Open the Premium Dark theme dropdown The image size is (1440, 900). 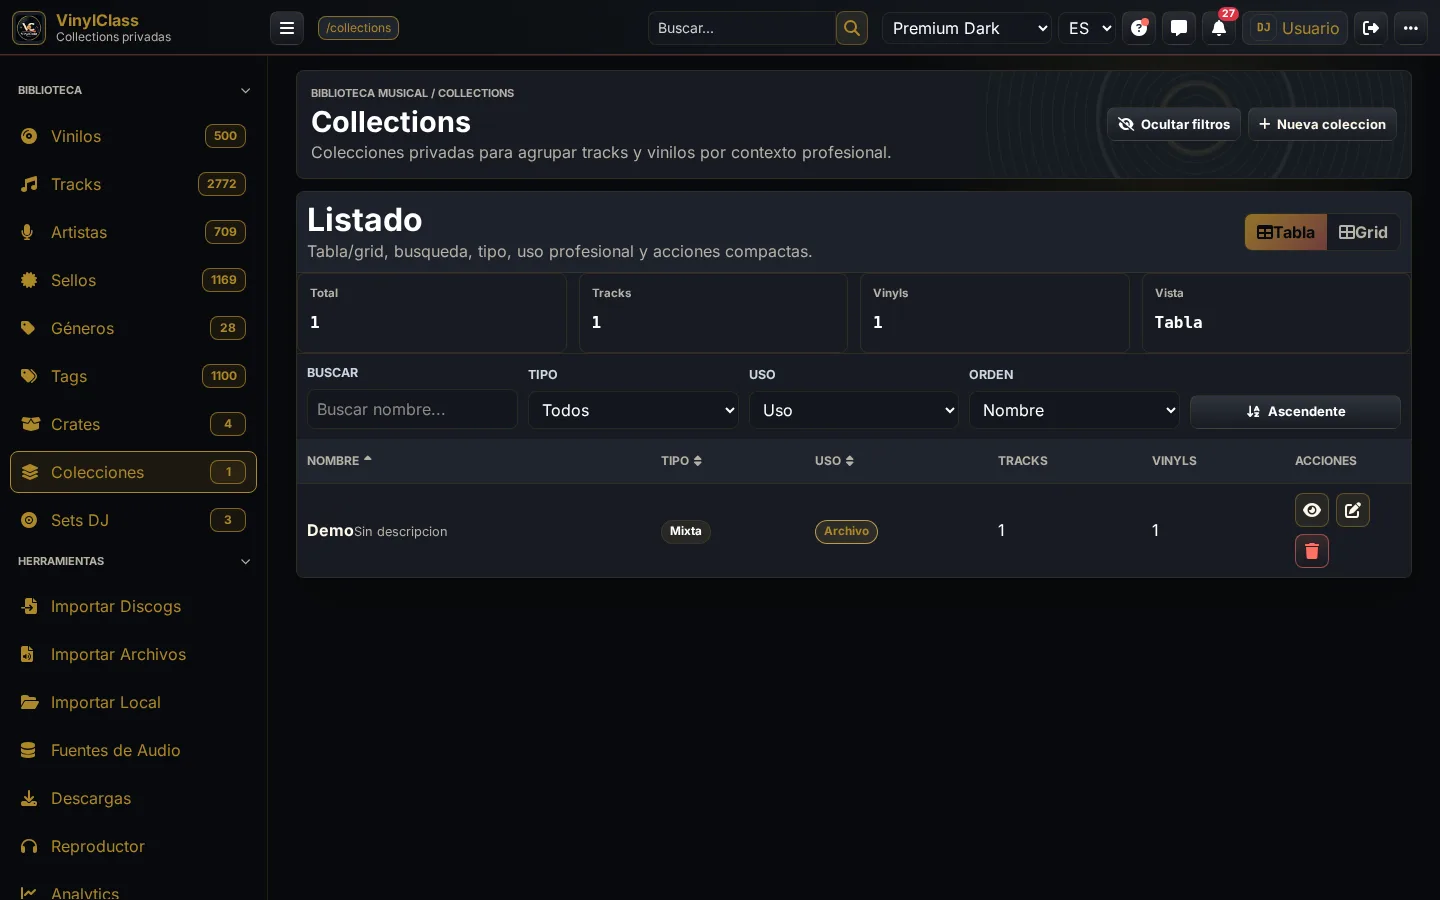pyautogui.click(x=967, y=28)
